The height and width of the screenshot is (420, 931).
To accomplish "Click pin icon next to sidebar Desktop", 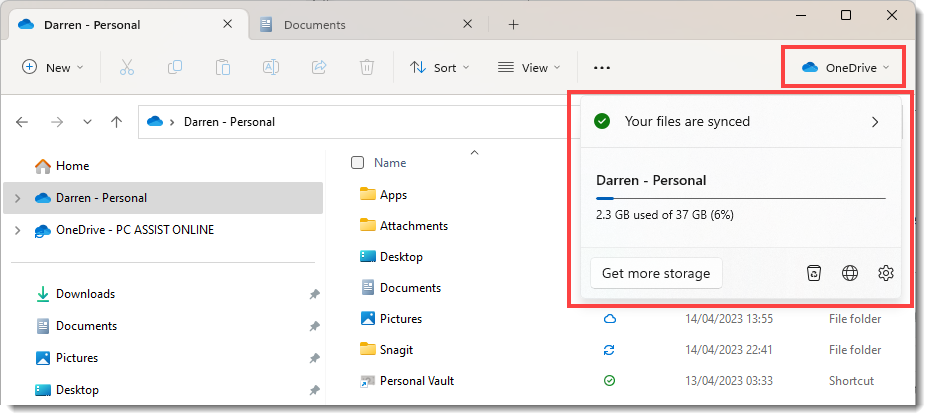I will pos(314,390).
